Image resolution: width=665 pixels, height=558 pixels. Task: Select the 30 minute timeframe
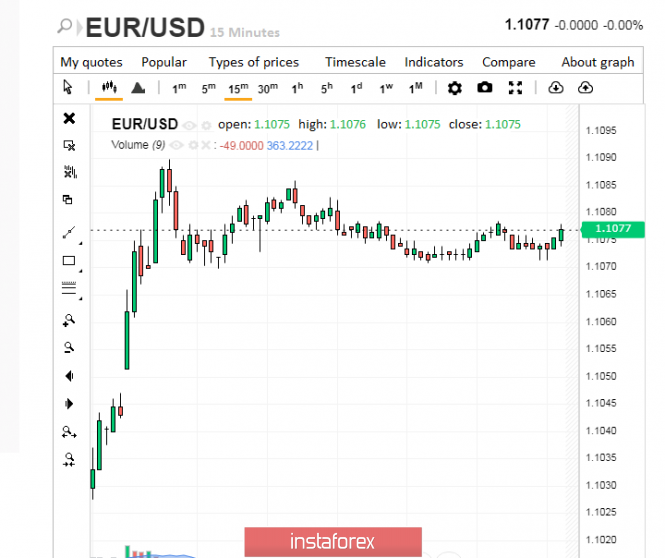click(x=268, y=89)
